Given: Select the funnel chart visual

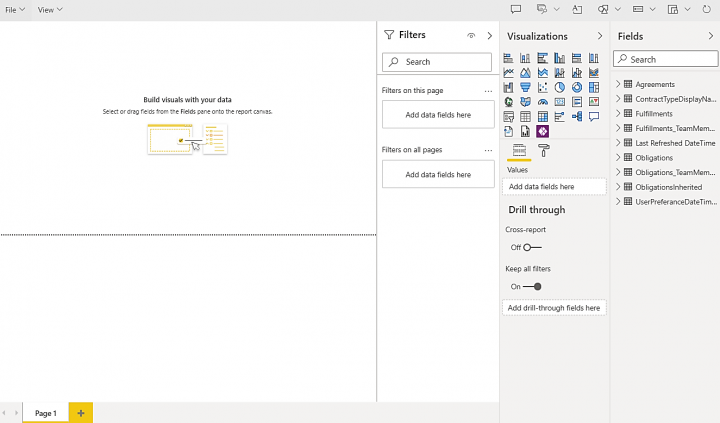Looking at the screenshot, I should pos(525,87).
